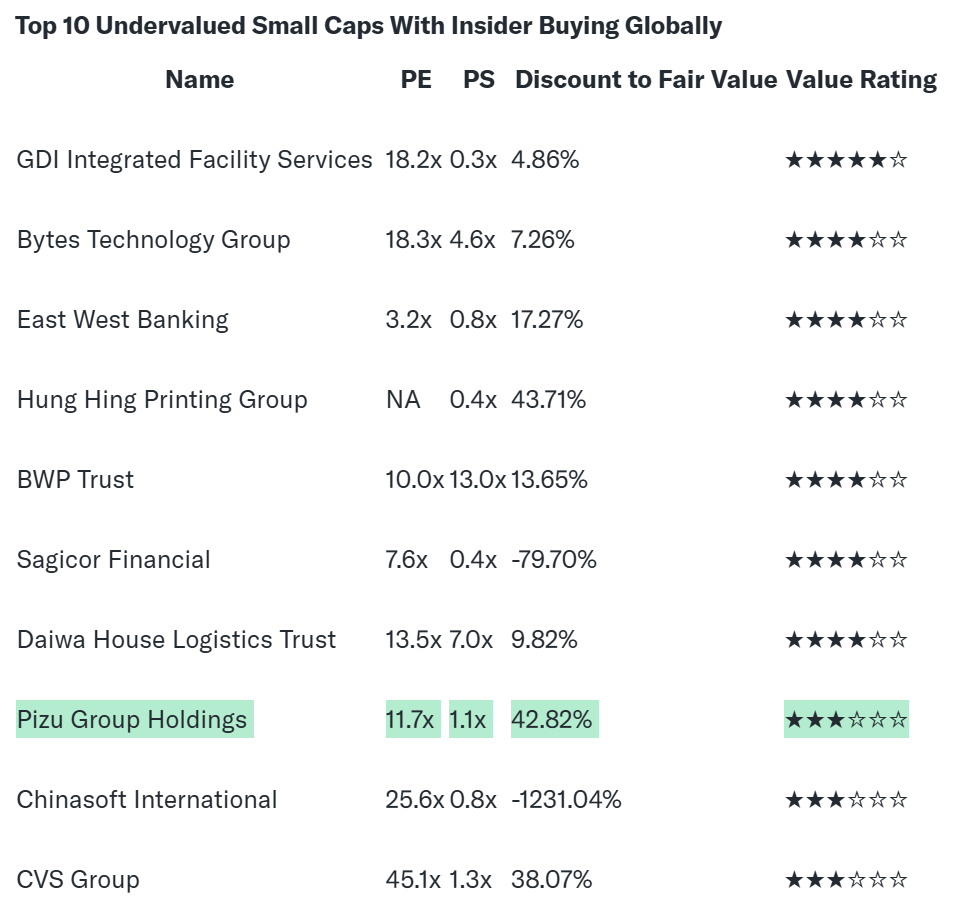Click the BWP Trust company name
The width and height of the screenshot is (960, 903).
tap(75, 480)
